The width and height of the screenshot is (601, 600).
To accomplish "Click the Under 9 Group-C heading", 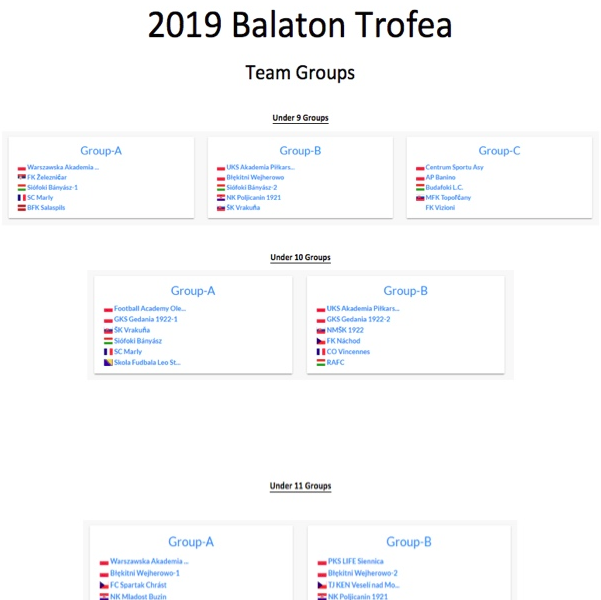I will [x=499, y=151].
